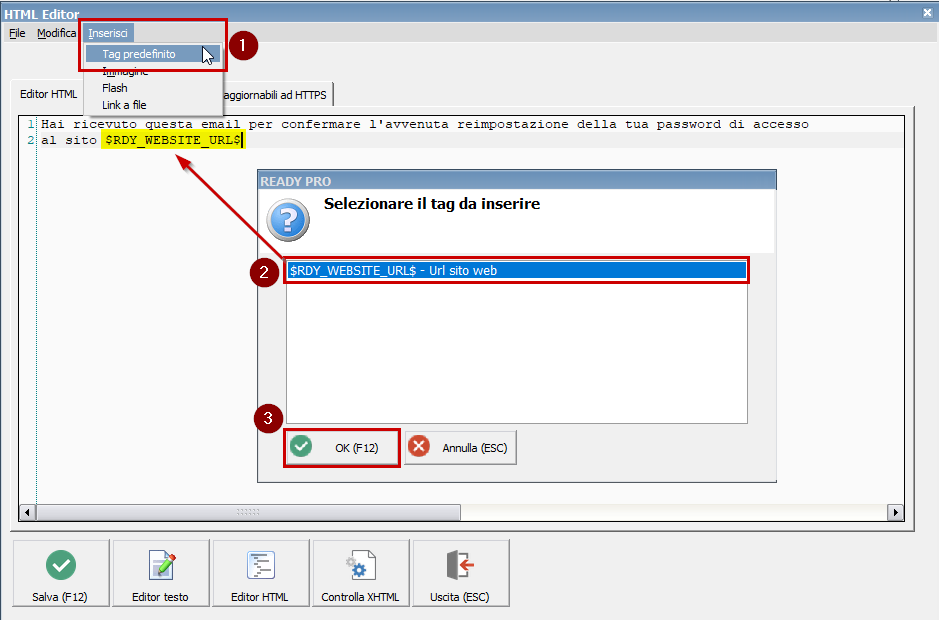Viewport: 939px width, 620px height.
Task: Select the $RDY_WEBSITE_URL$ tag list item
Action: [x=515, y=270]
